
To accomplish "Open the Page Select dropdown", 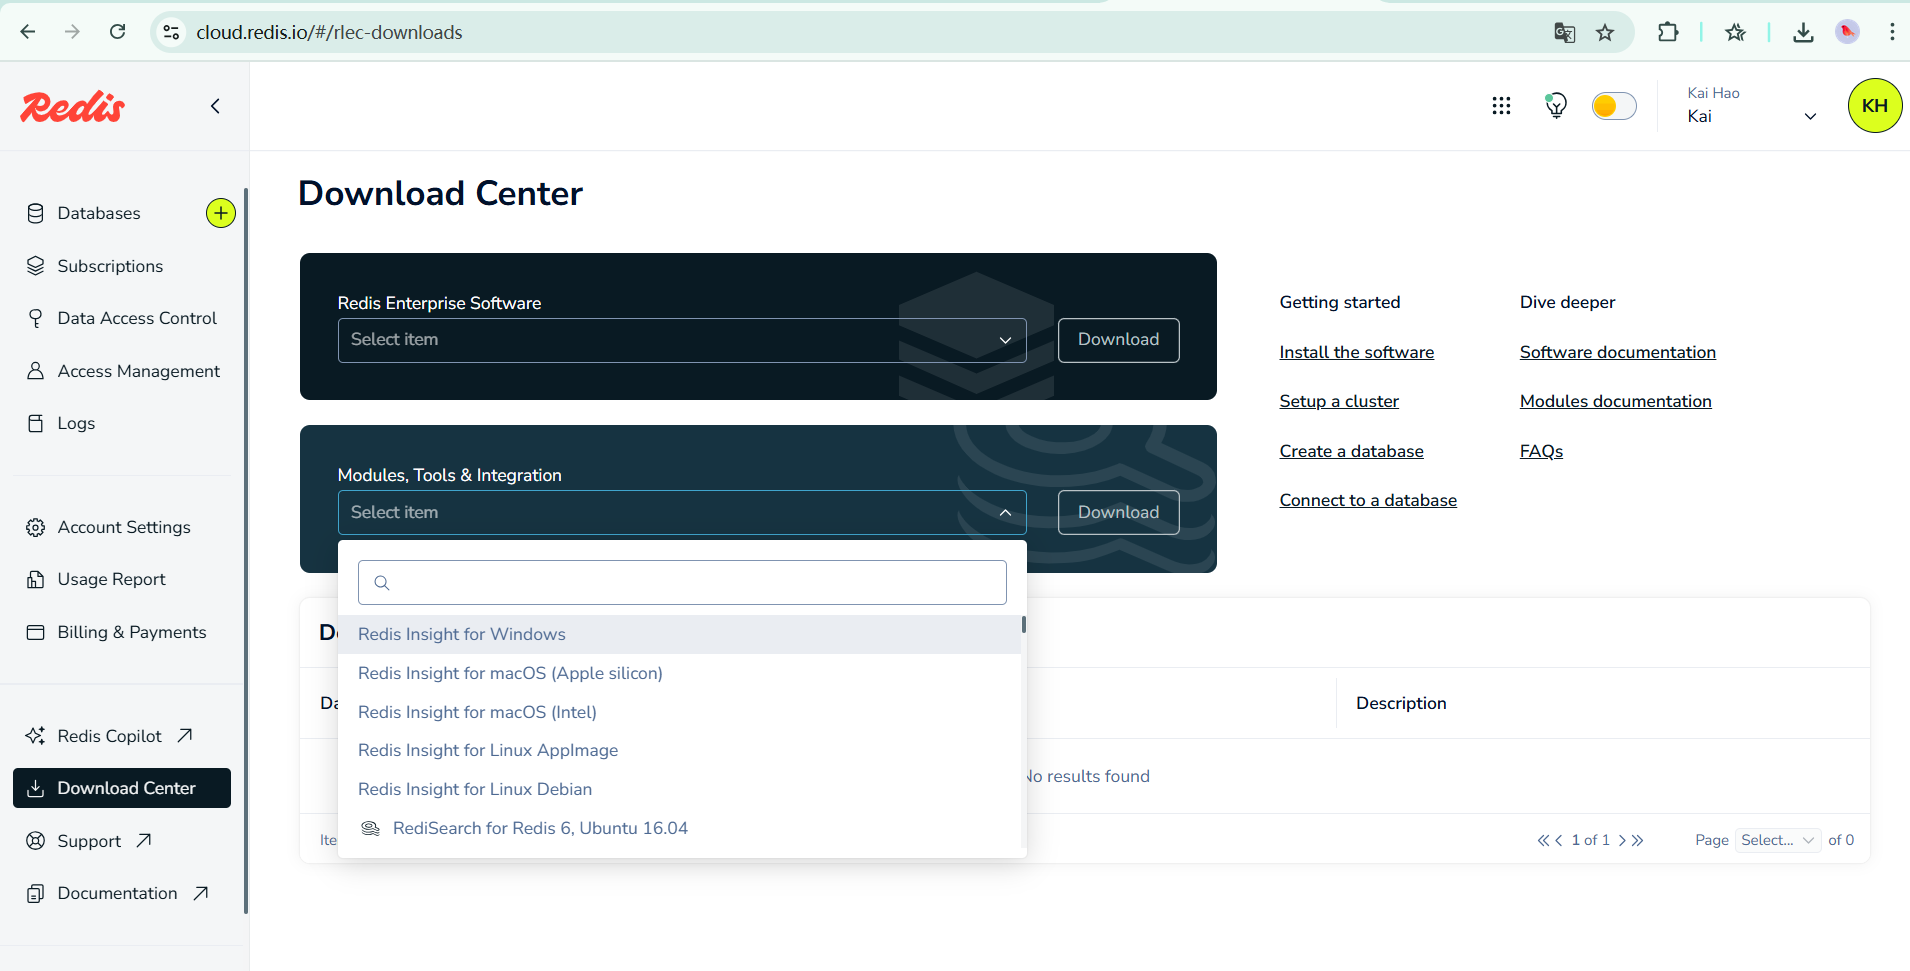I will (x=1778, y=840).
